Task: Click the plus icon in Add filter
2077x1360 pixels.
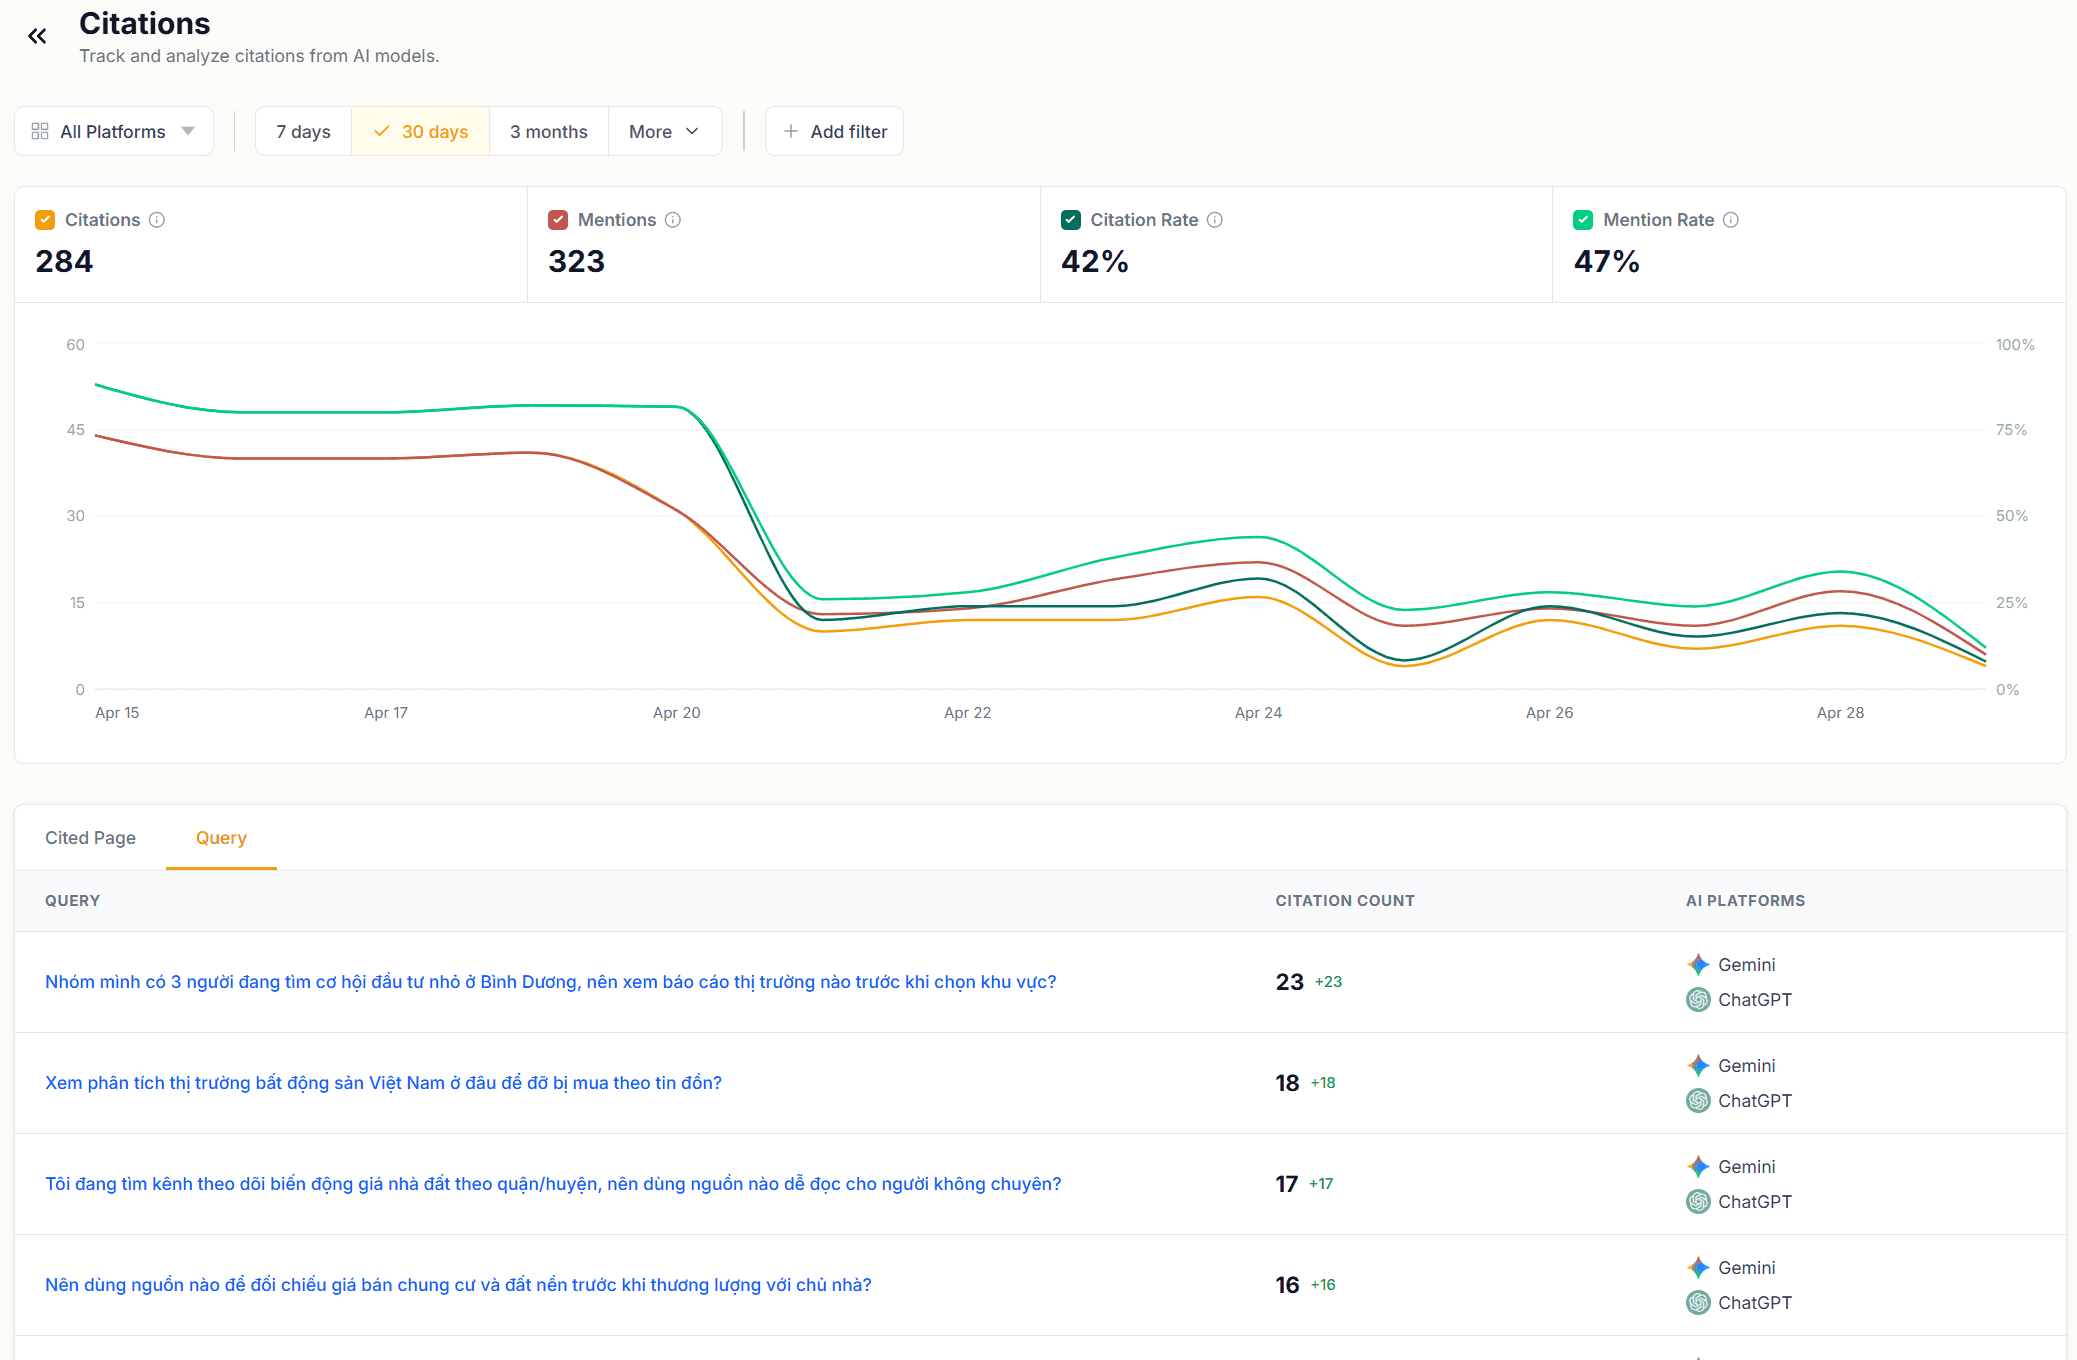Action: coord(791,132)
